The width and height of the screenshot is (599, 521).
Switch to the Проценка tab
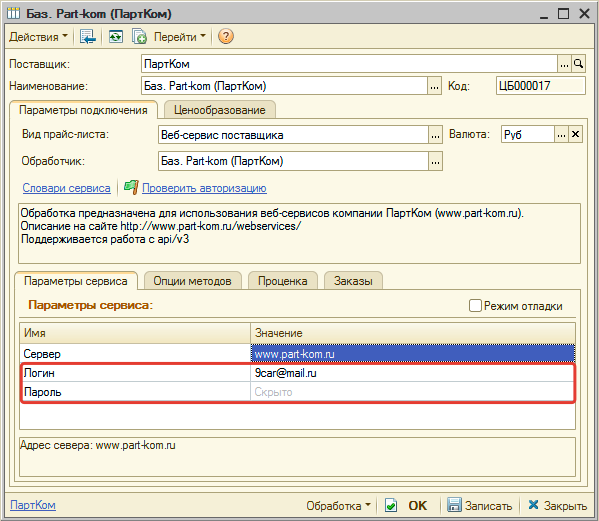click(x=283, y=281)
